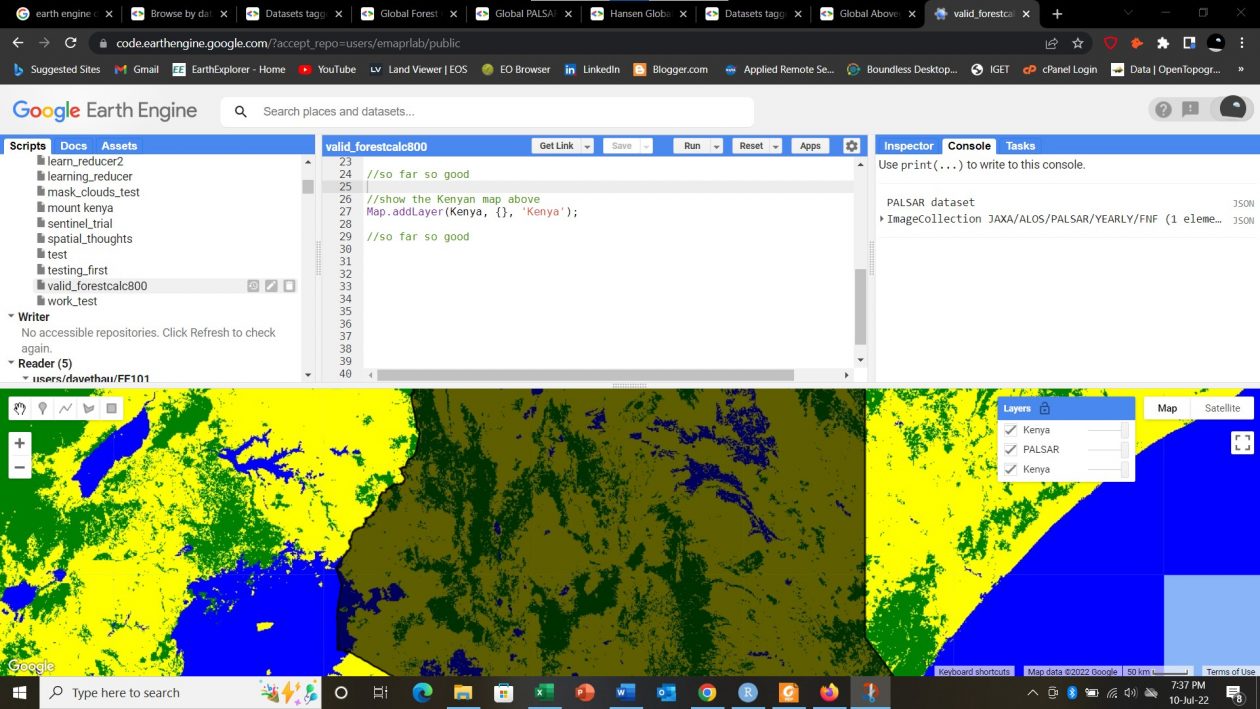Uncheck the Kenya layer listed below PALSAR
The height and width of the screenshot is (709, 1260).
click(1010, 470)
